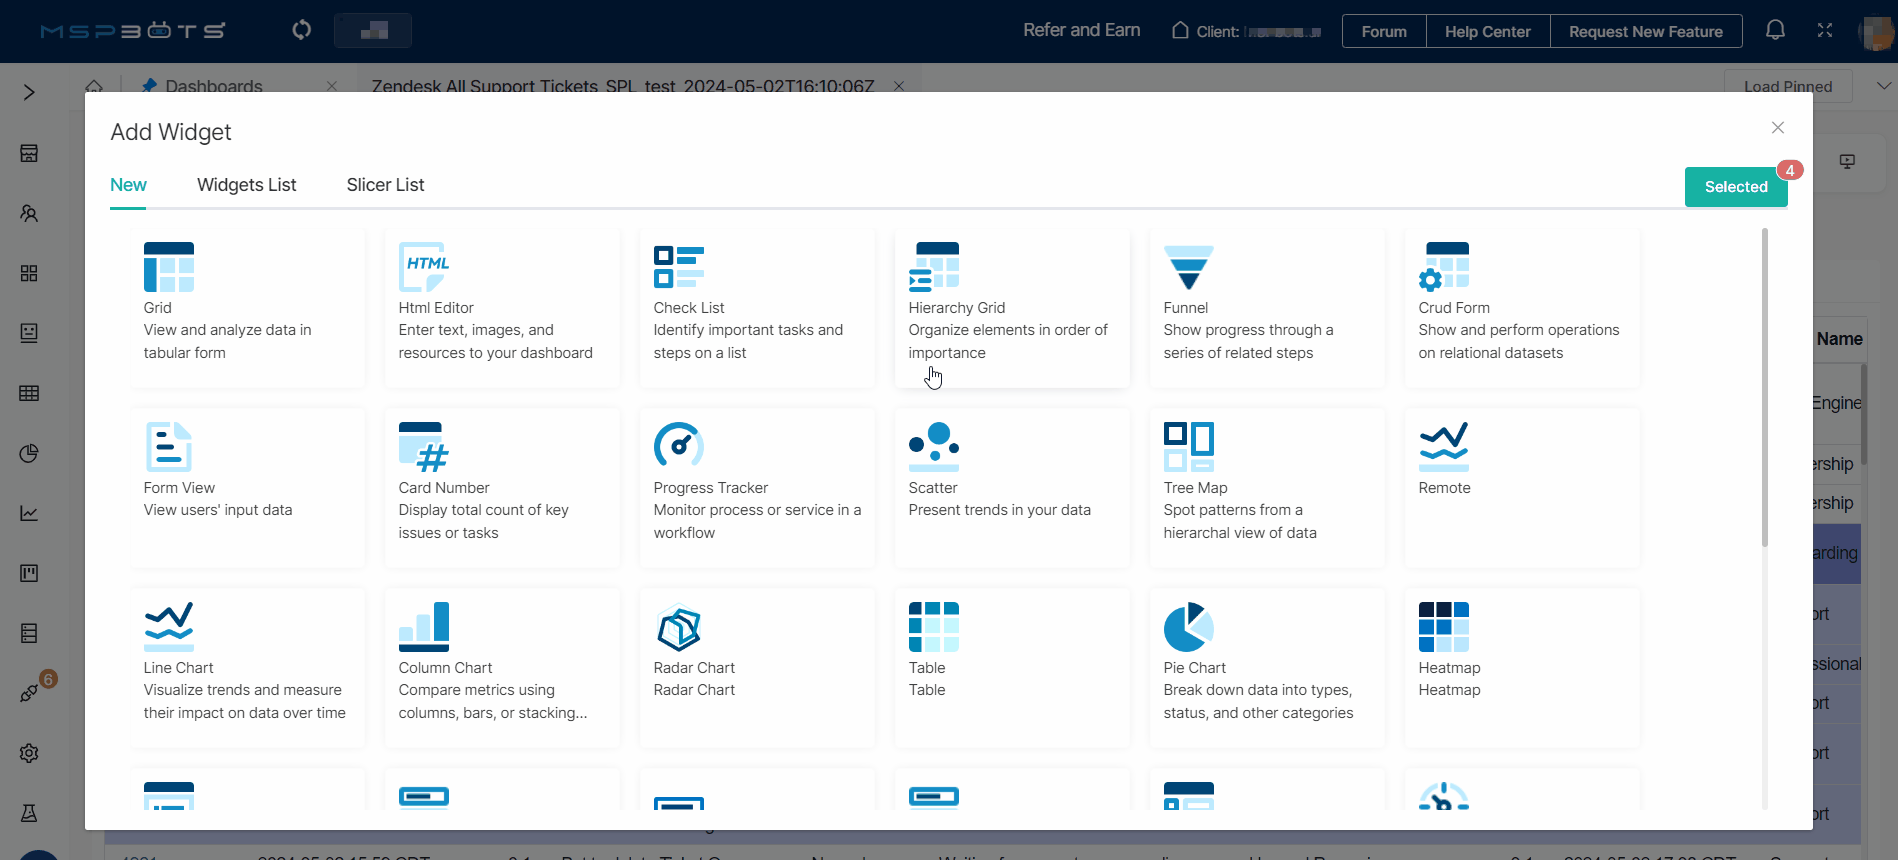Click the widget list vertical scrollbar
The width and height of the screenshot is (1898, 860).
1764,390
